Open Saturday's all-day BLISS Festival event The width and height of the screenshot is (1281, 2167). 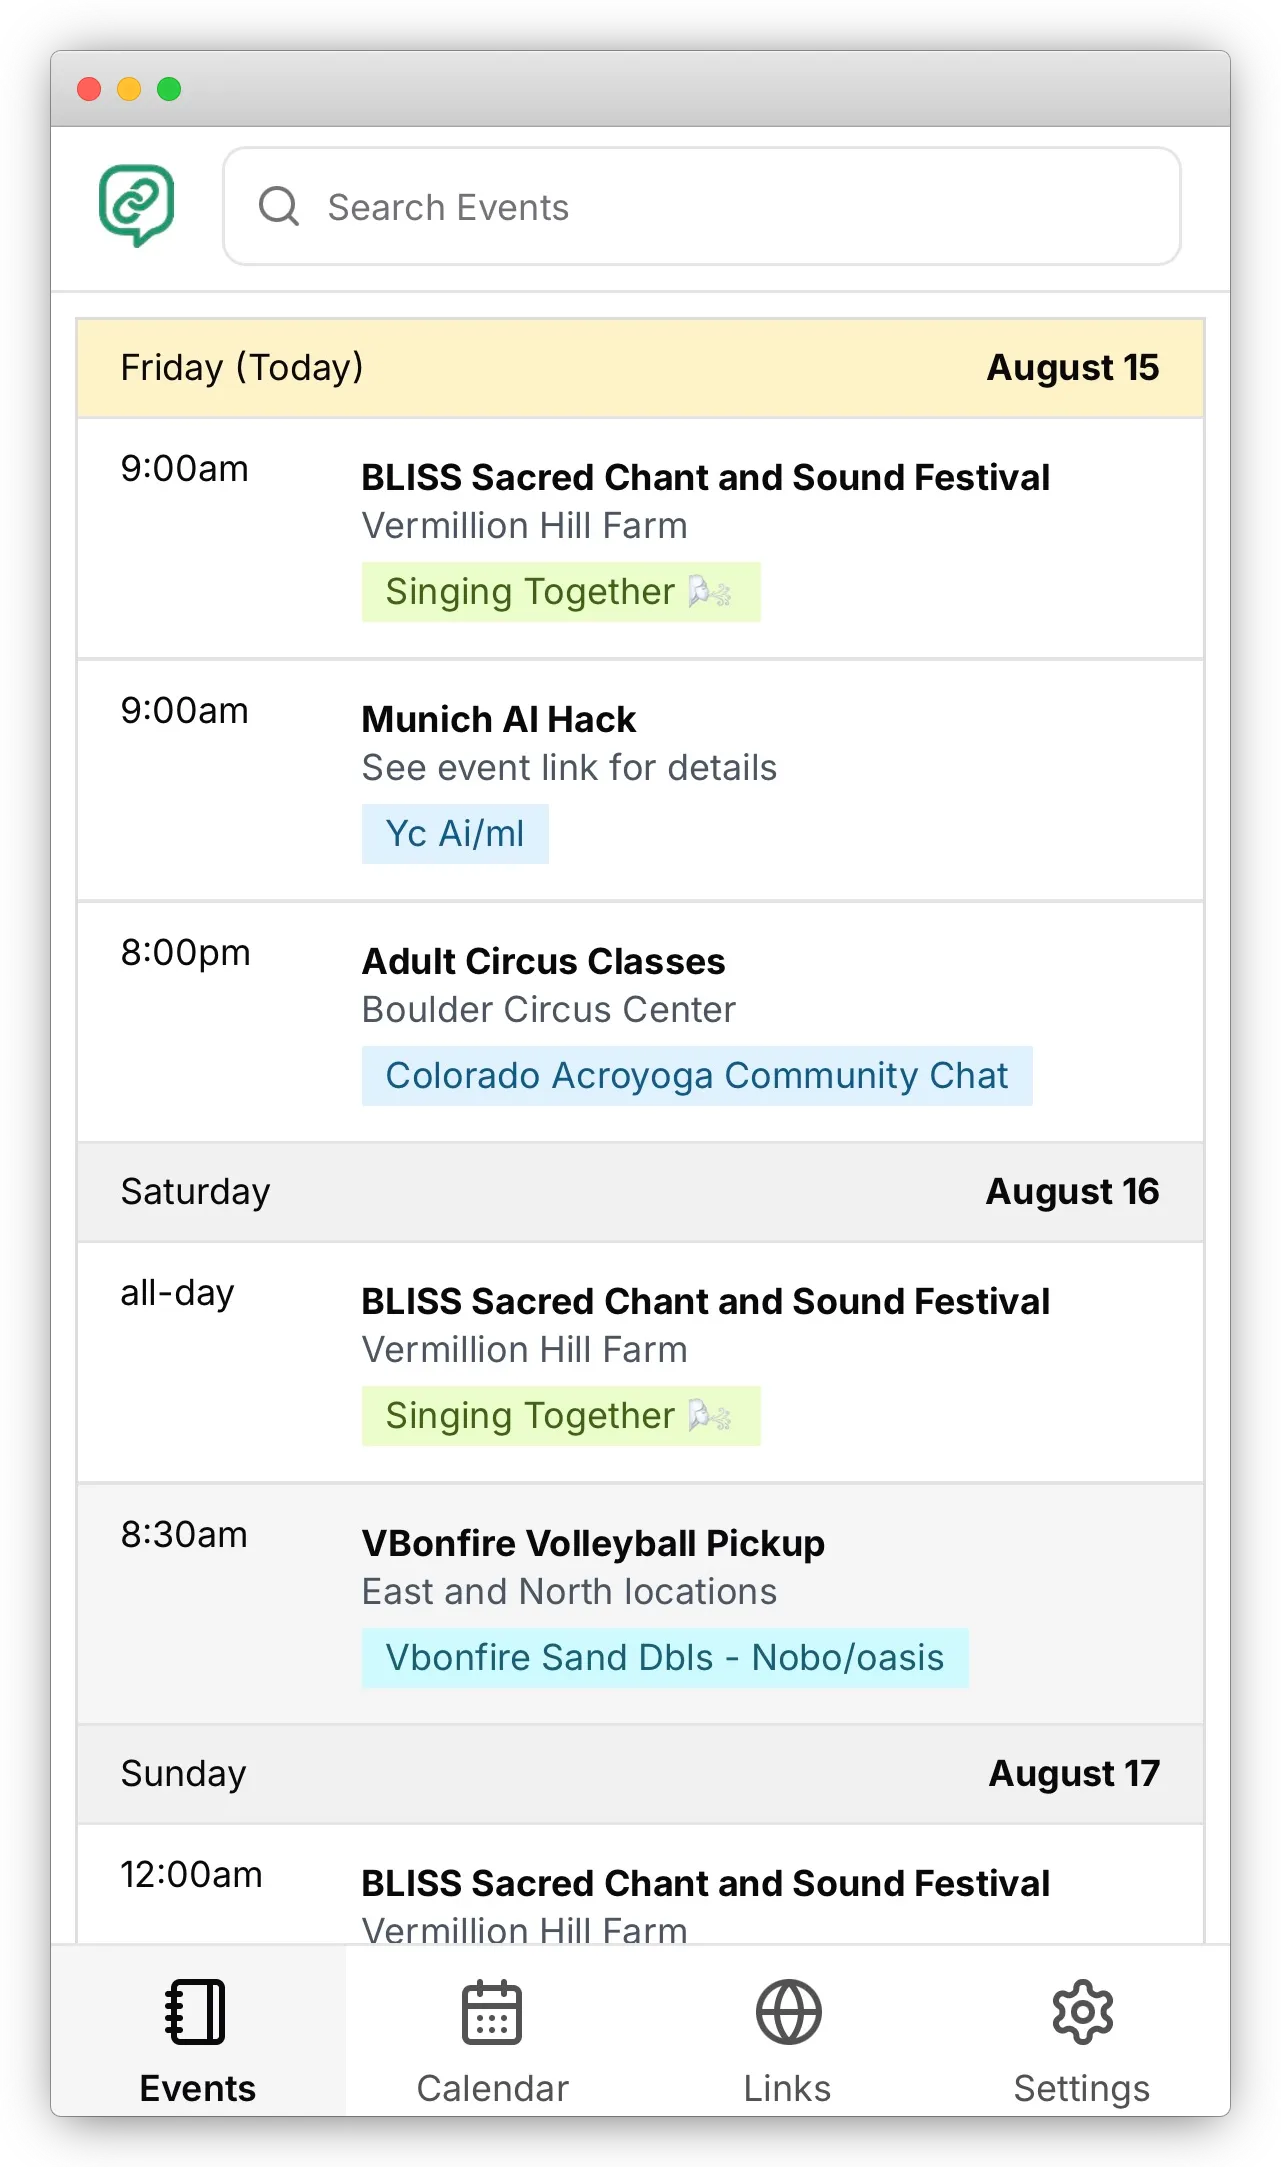coord(705,1302)
